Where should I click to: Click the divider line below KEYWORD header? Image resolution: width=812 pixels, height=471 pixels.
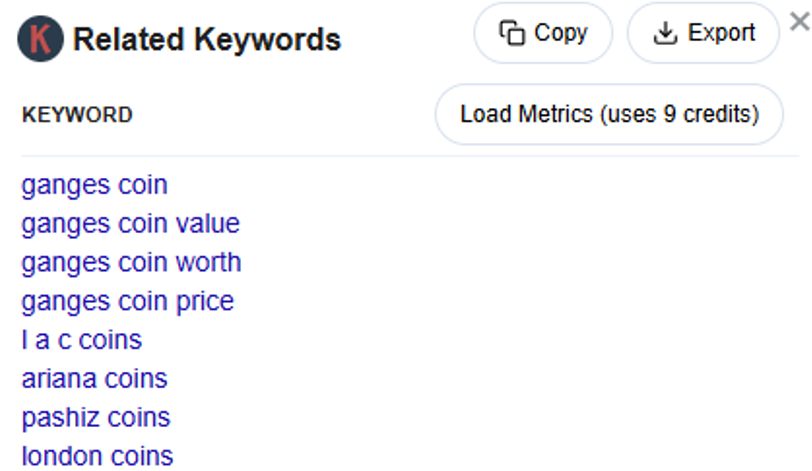(x=400, y=156)
